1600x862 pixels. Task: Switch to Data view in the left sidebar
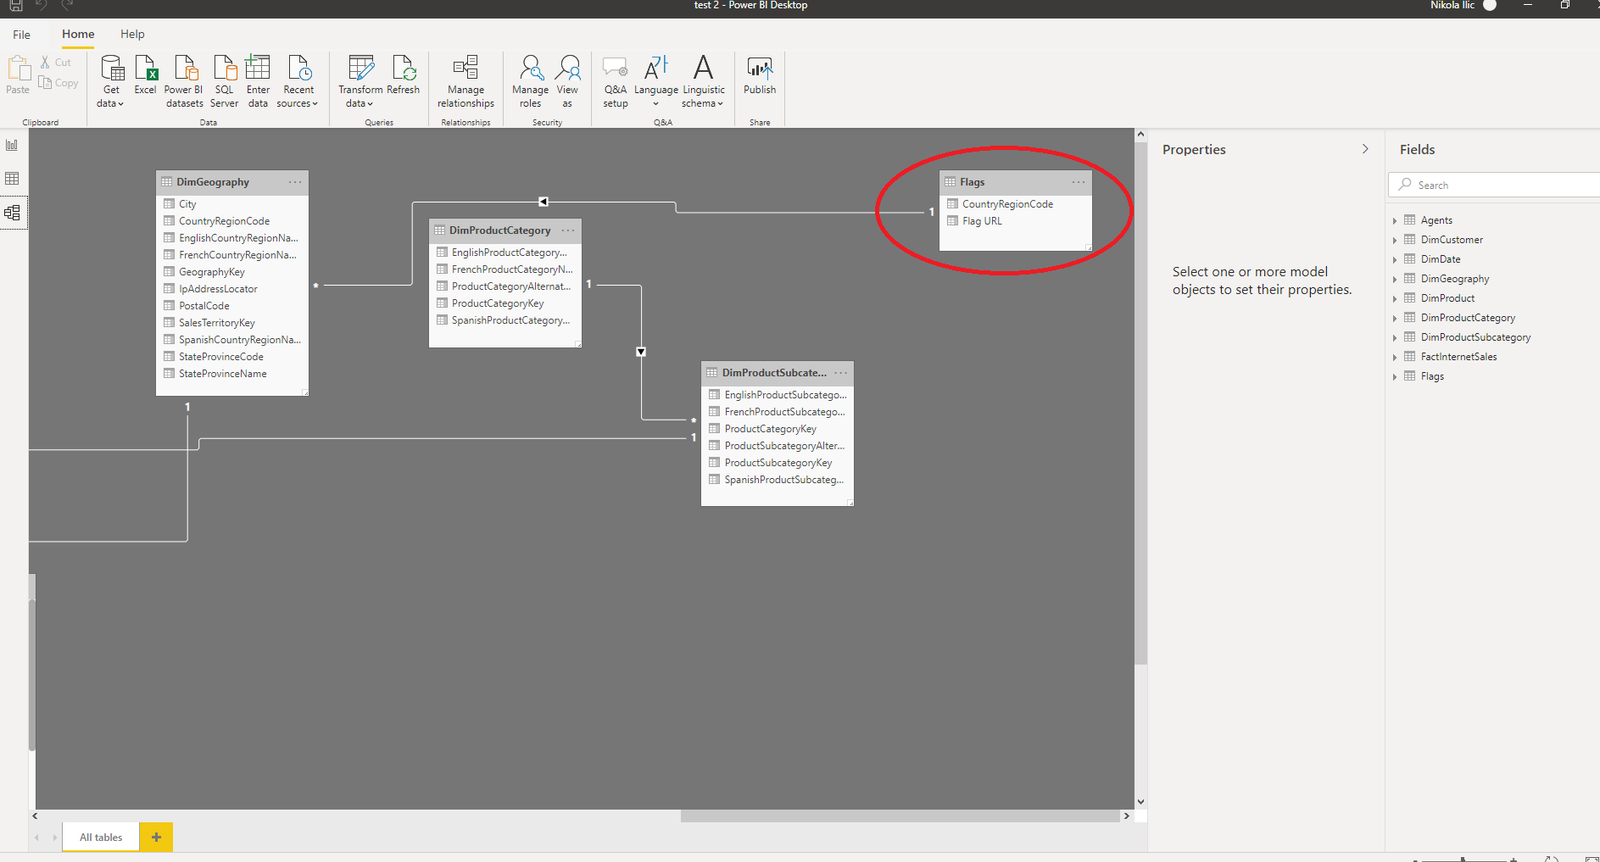pyautogui.click(x=12, y=179)
